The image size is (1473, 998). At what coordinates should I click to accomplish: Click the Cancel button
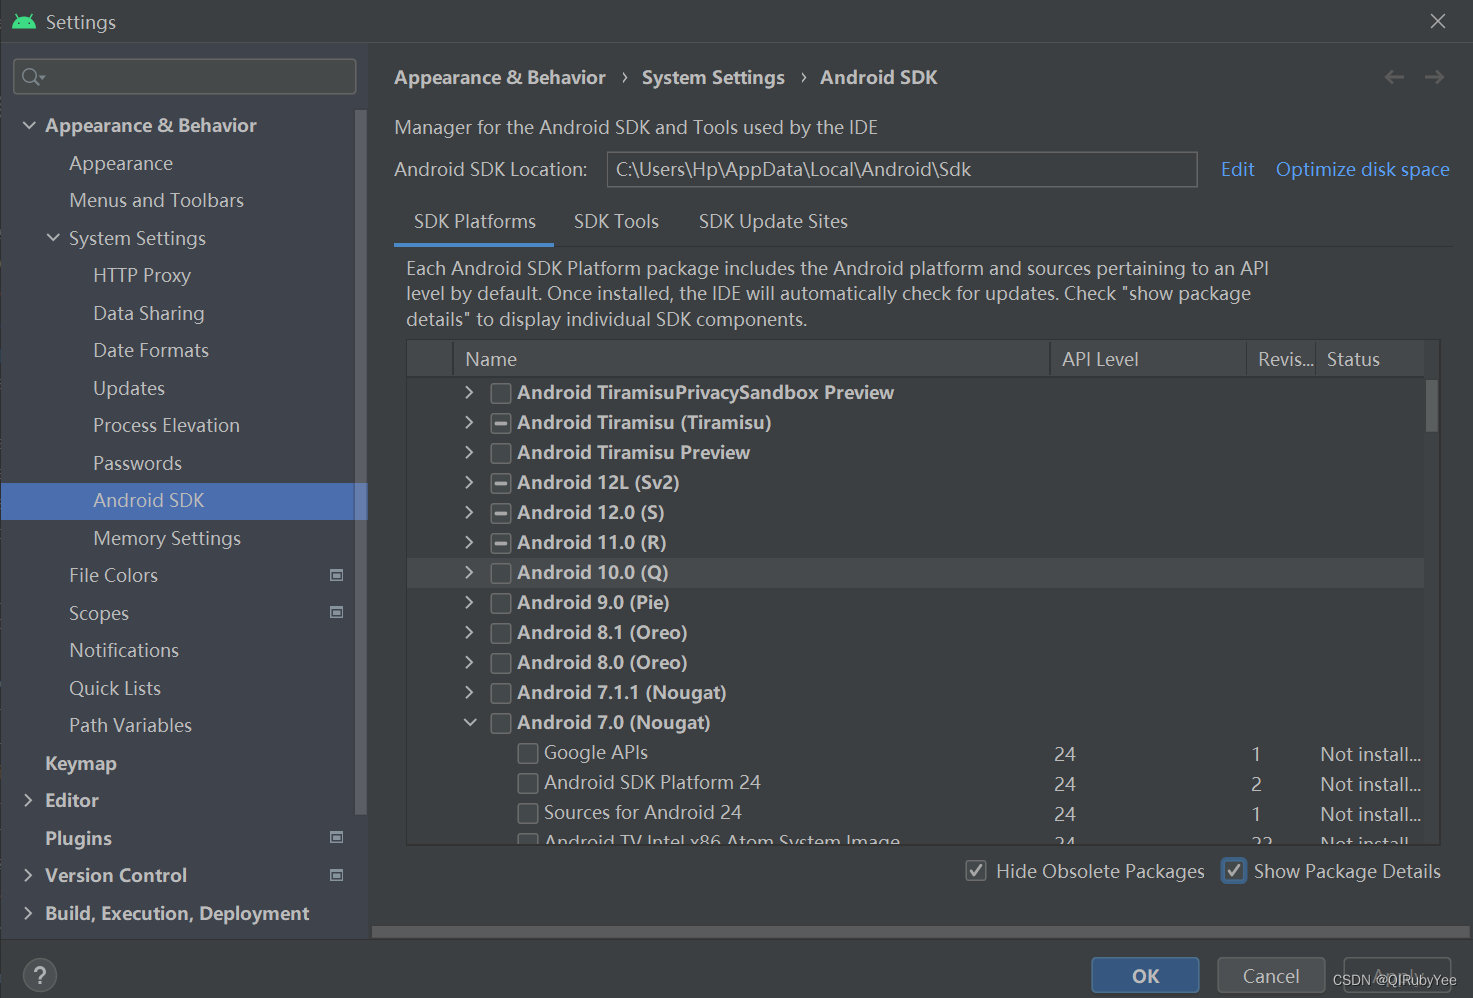point(1271,975)
